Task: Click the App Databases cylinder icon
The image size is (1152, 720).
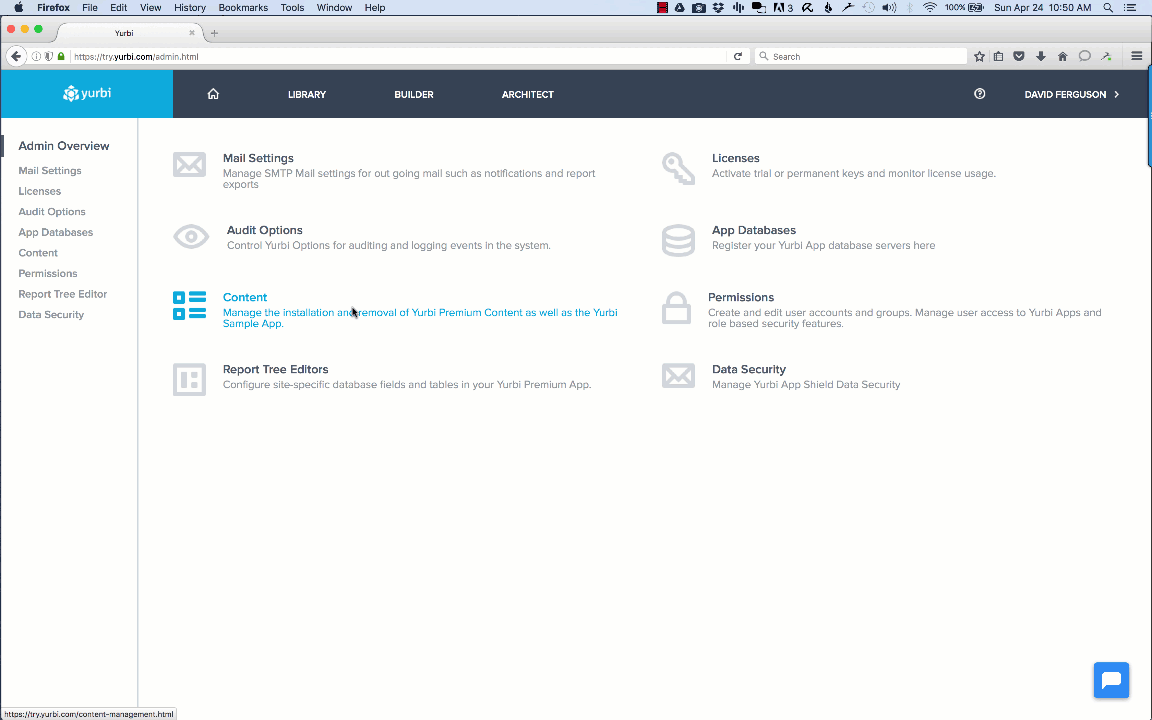Action: (678, 240)
